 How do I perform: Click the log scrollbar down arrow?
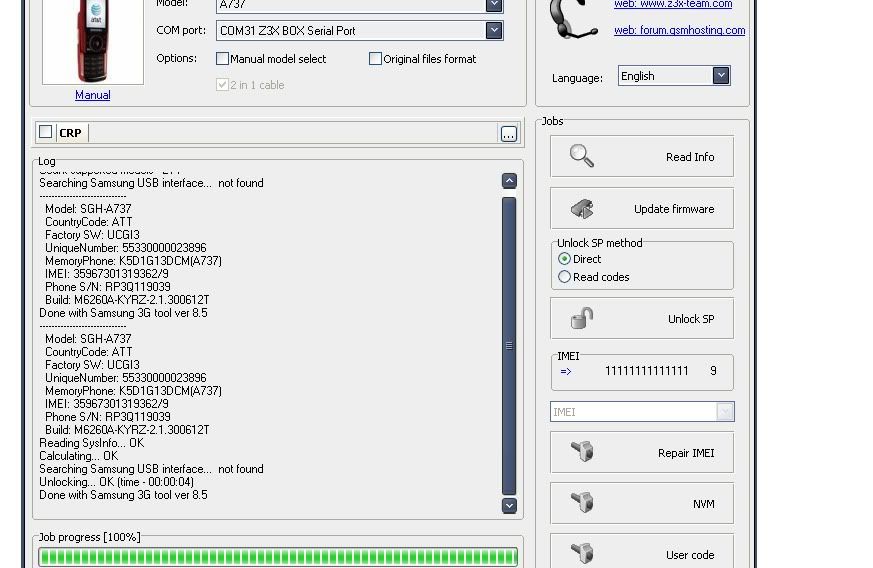[509, 506]
